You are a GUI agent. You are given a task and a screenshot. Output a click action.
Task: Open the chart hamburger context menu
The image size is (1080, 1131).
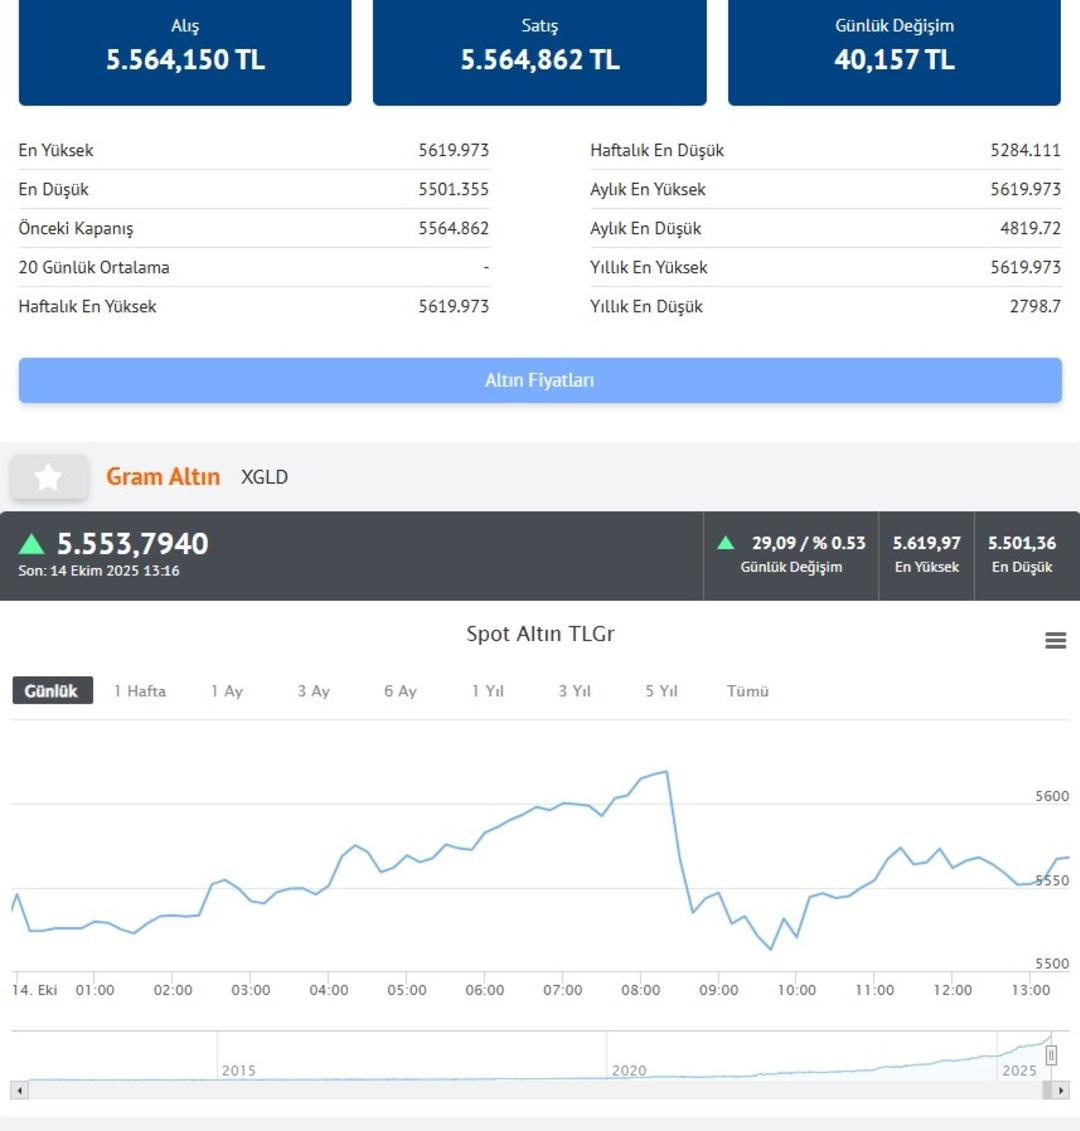[1055, 640]
